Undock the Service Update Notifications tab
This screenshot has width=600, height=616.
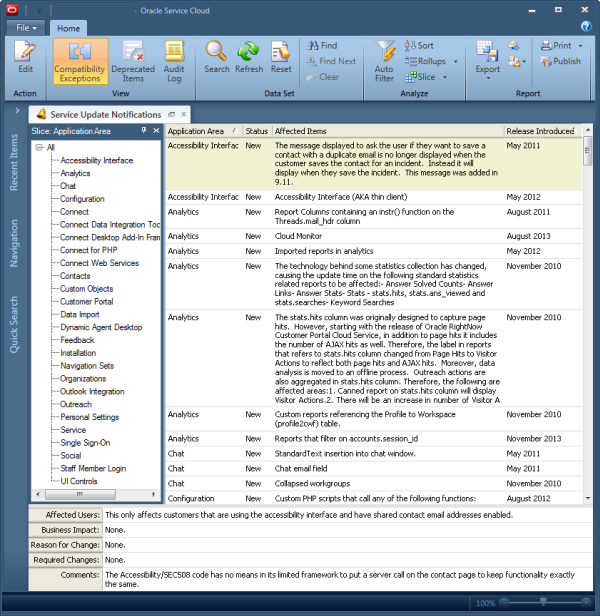click(171, 114)
